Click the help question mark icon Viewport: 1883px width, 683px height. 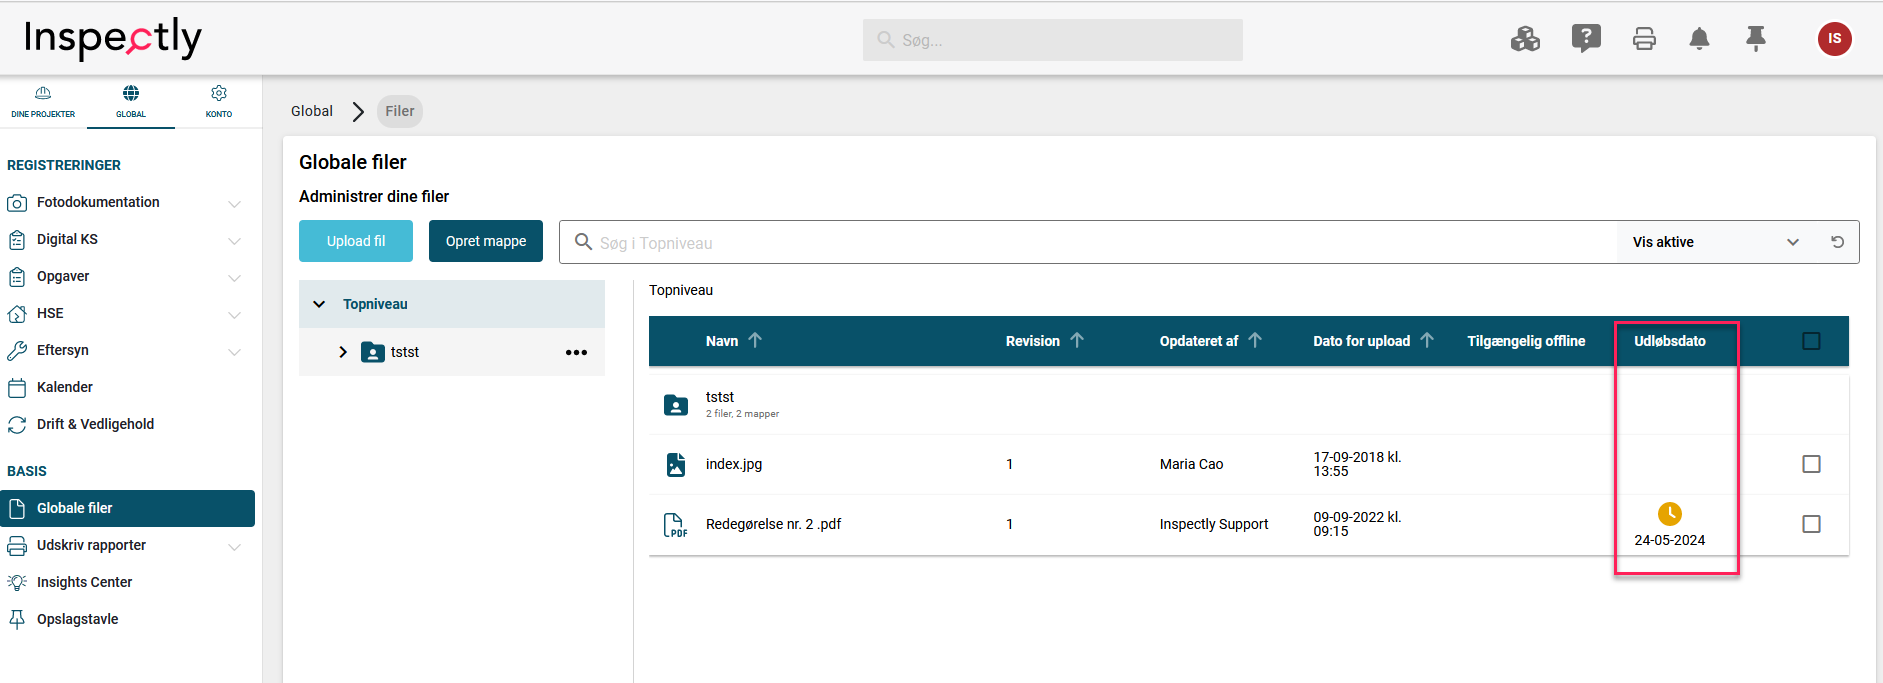[x=1586, y=39]
